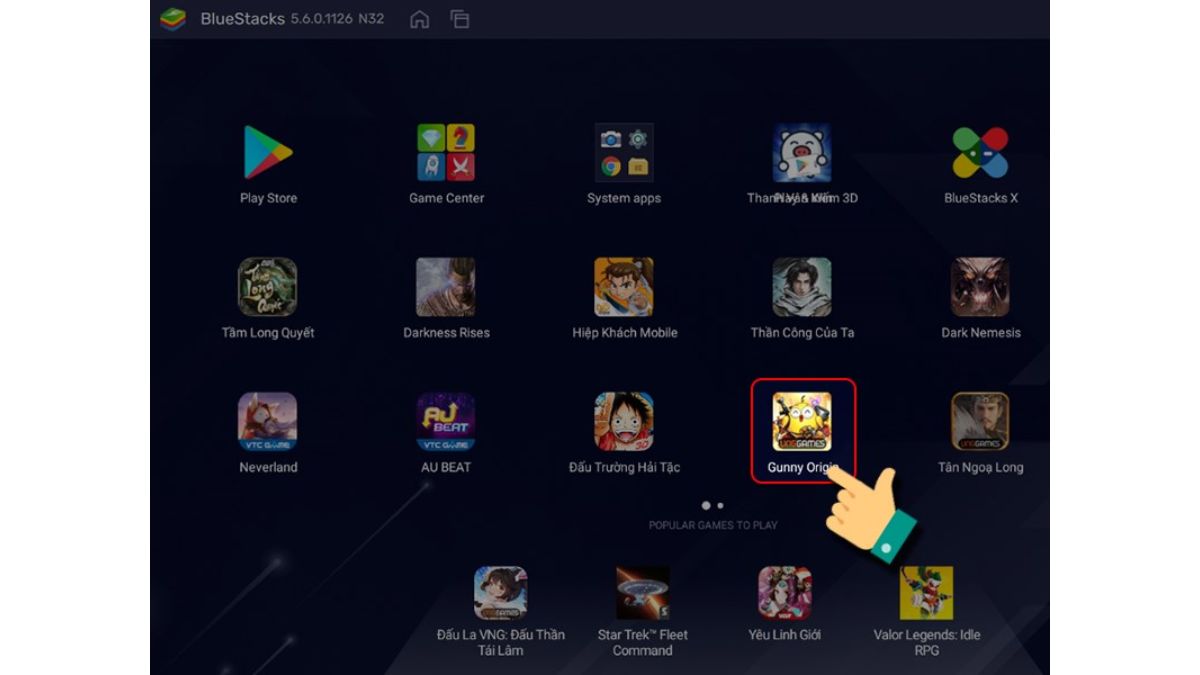Open the Yêu Linh Giới popular game

click(784, 593)
